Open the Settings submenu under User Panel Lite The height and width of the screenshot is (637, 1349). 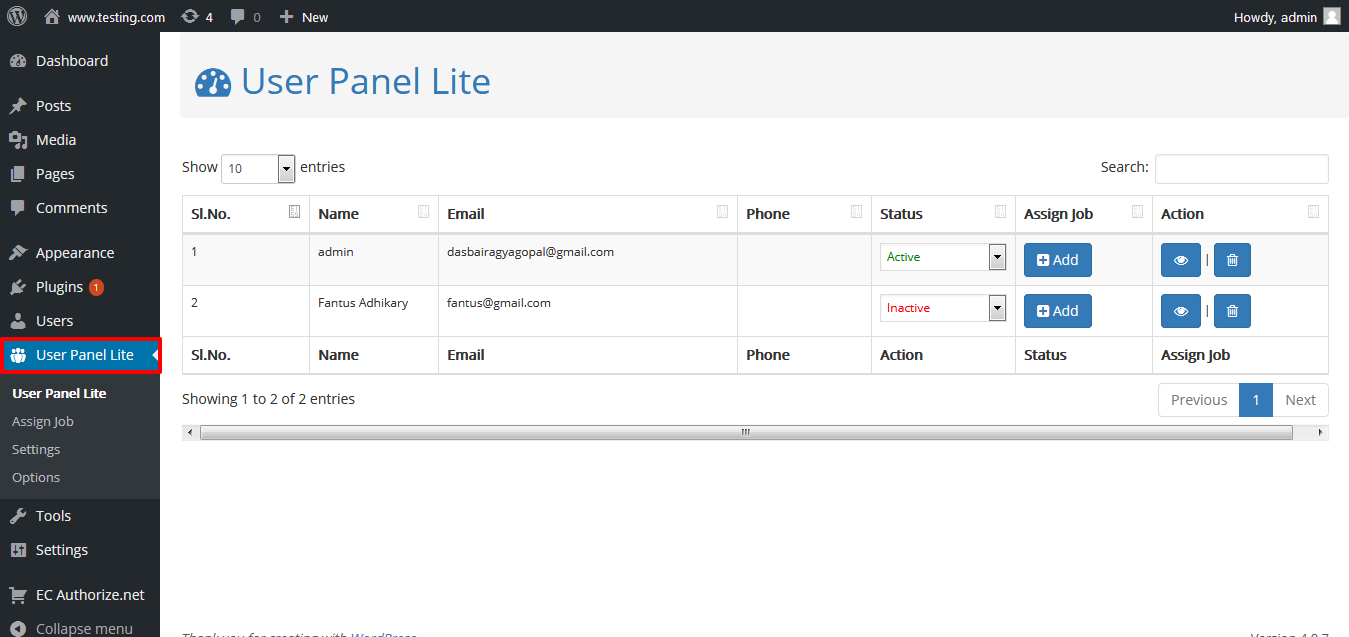(36, 449)
